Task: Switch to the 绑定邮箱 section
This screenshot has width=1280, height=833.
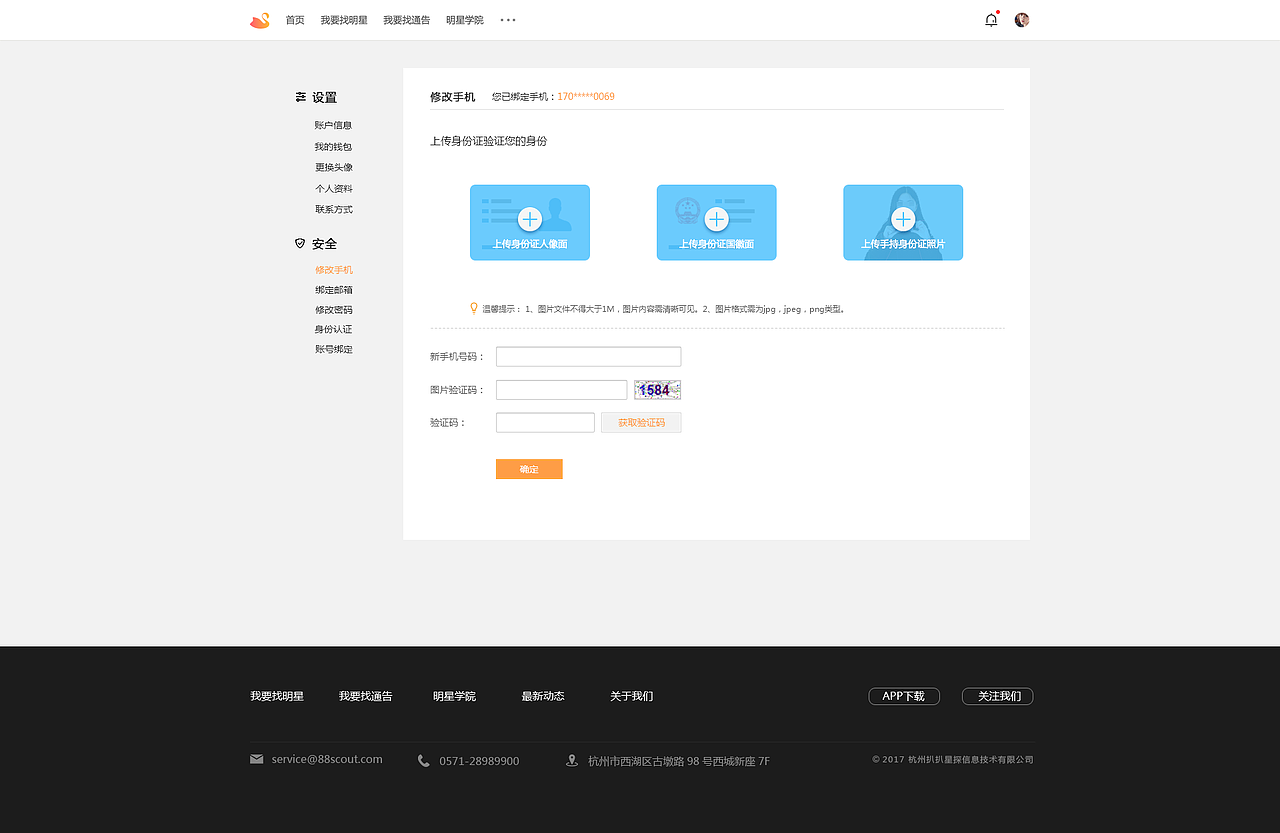Action: (x=334, y=289)
